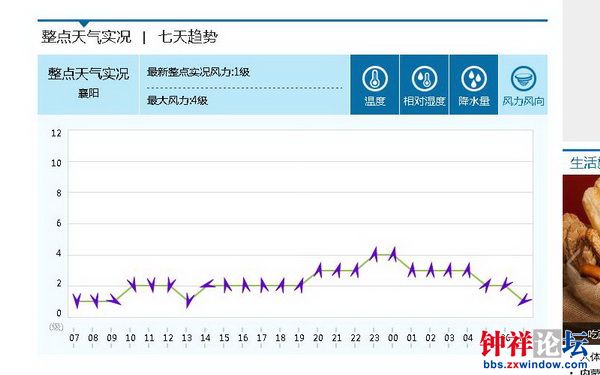Select the 风力风向 wind icon
Screen dimensions: 600x375
click(523, 85)
